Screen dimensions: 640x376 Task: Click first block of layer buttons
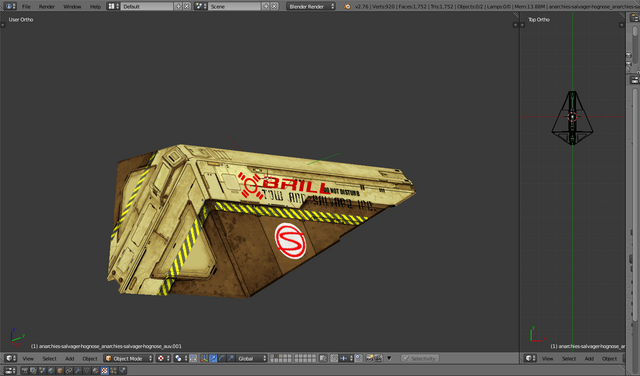(x=280, y=358)
